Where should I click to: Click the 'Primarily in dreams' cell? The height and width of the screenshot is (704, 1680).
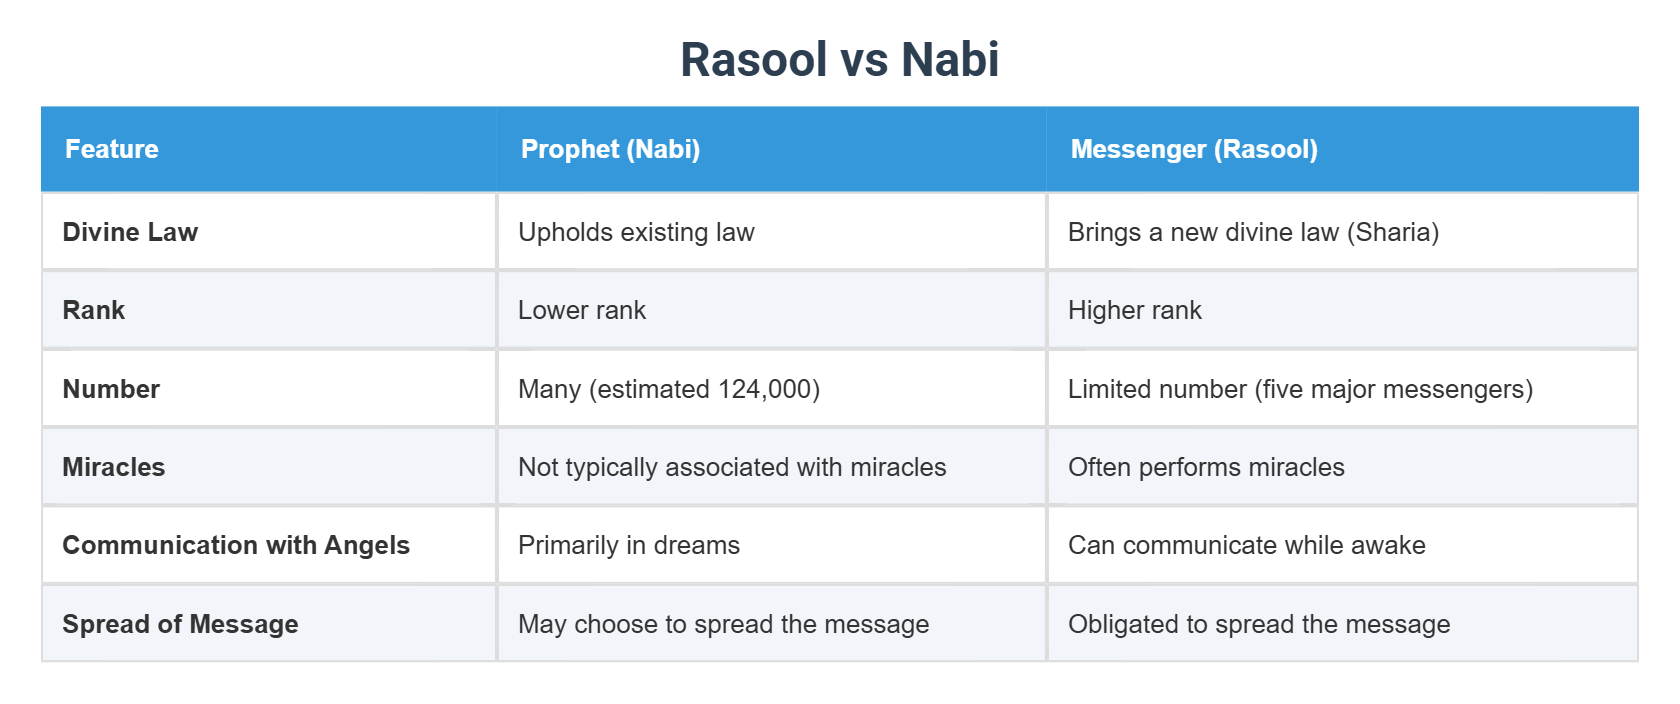tap(772, 545)
